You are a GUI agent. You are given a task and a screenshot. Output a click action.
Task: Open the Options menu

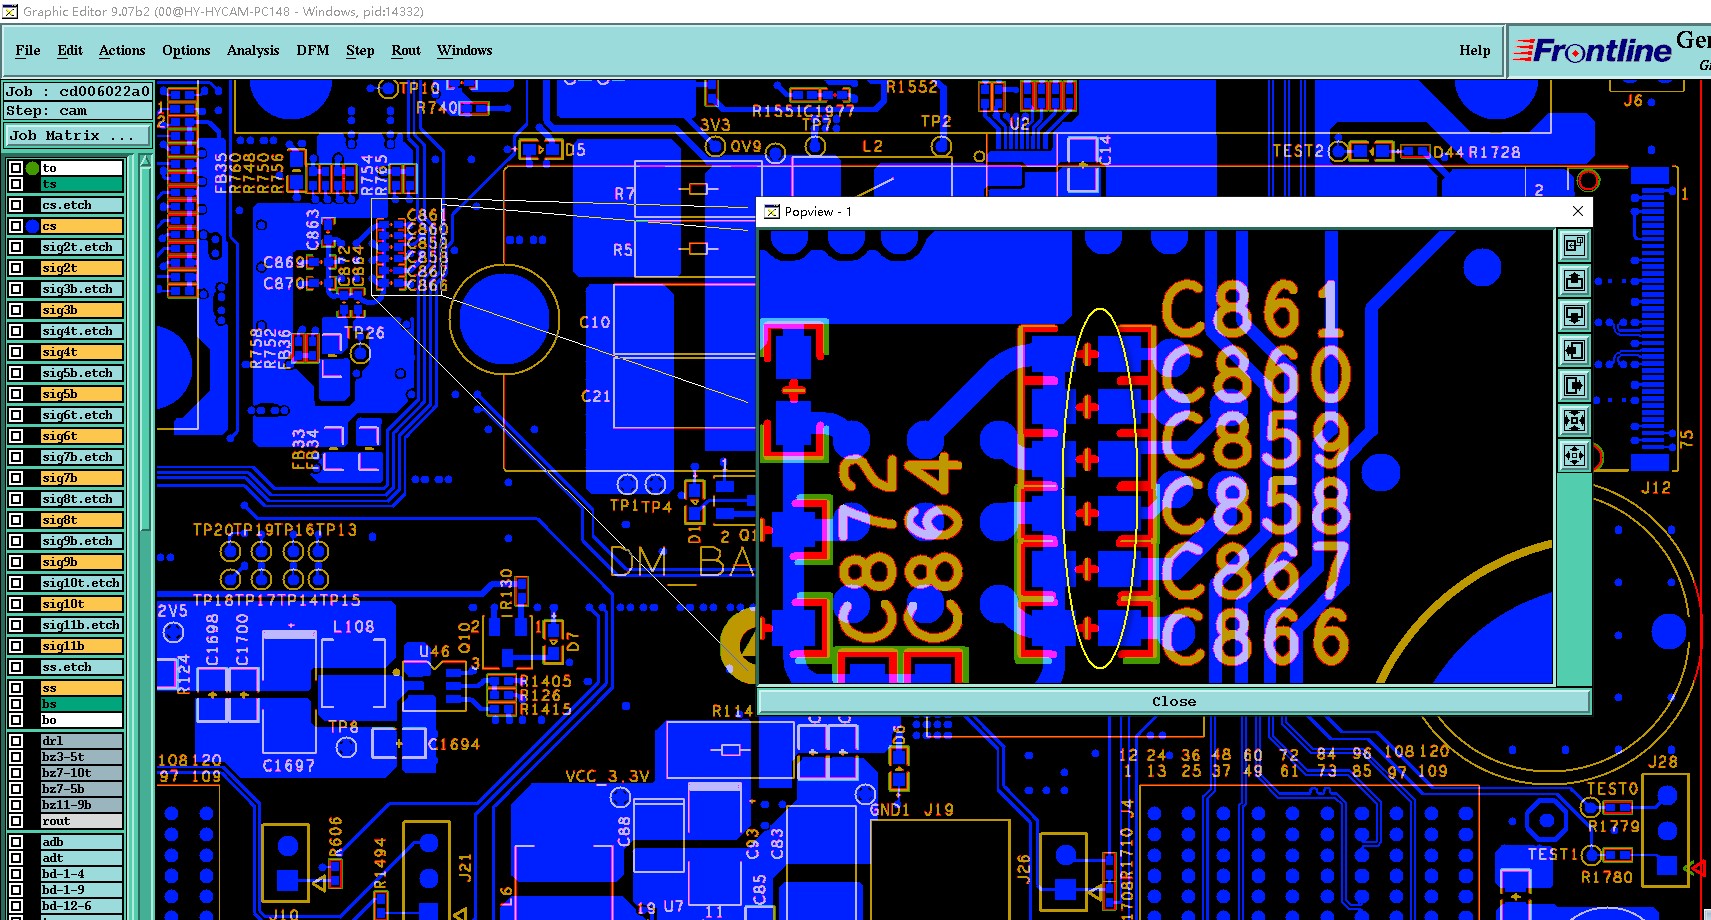coord(186,50)
